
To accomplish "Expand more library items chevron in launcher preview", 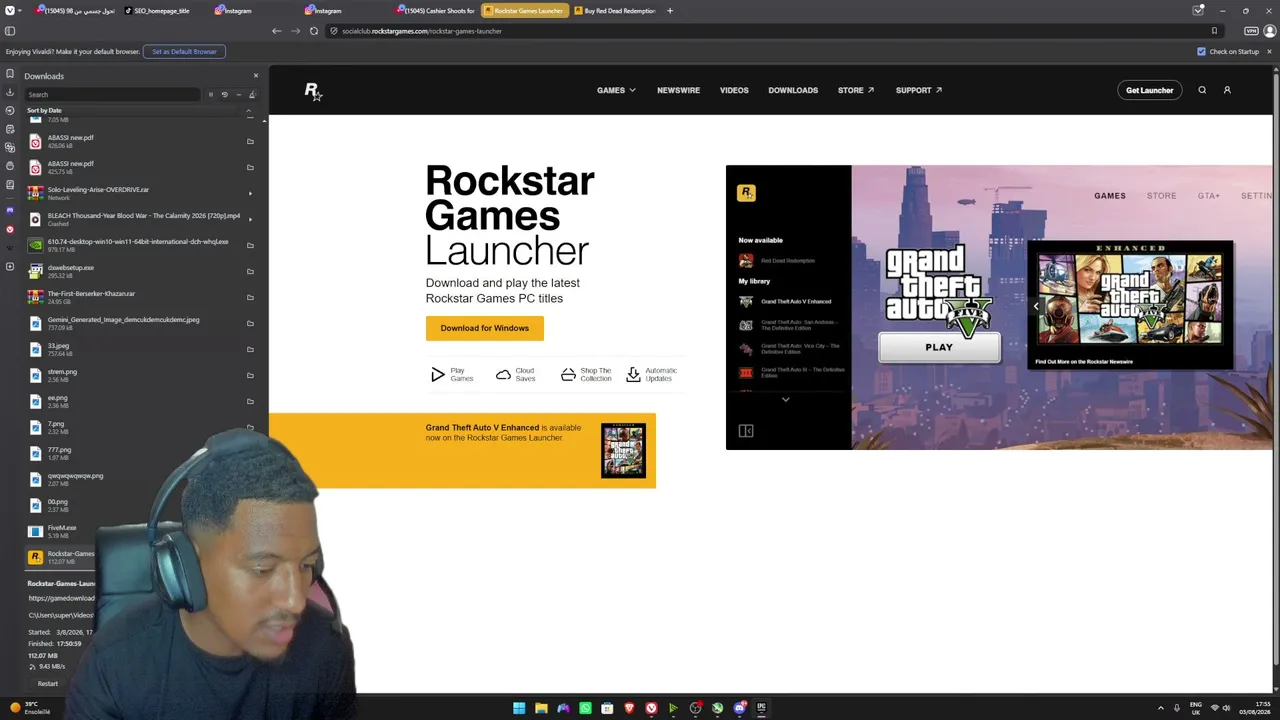I will point(785,399).
